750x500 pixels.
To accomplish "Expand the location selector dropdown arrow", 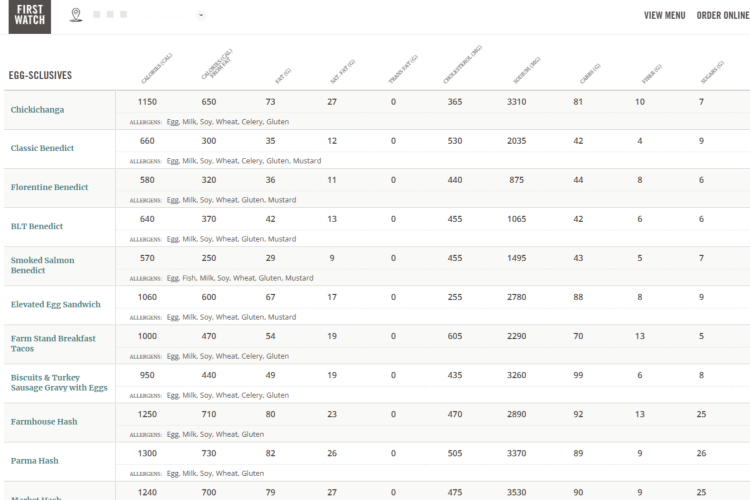I will [x=201, y=15].
